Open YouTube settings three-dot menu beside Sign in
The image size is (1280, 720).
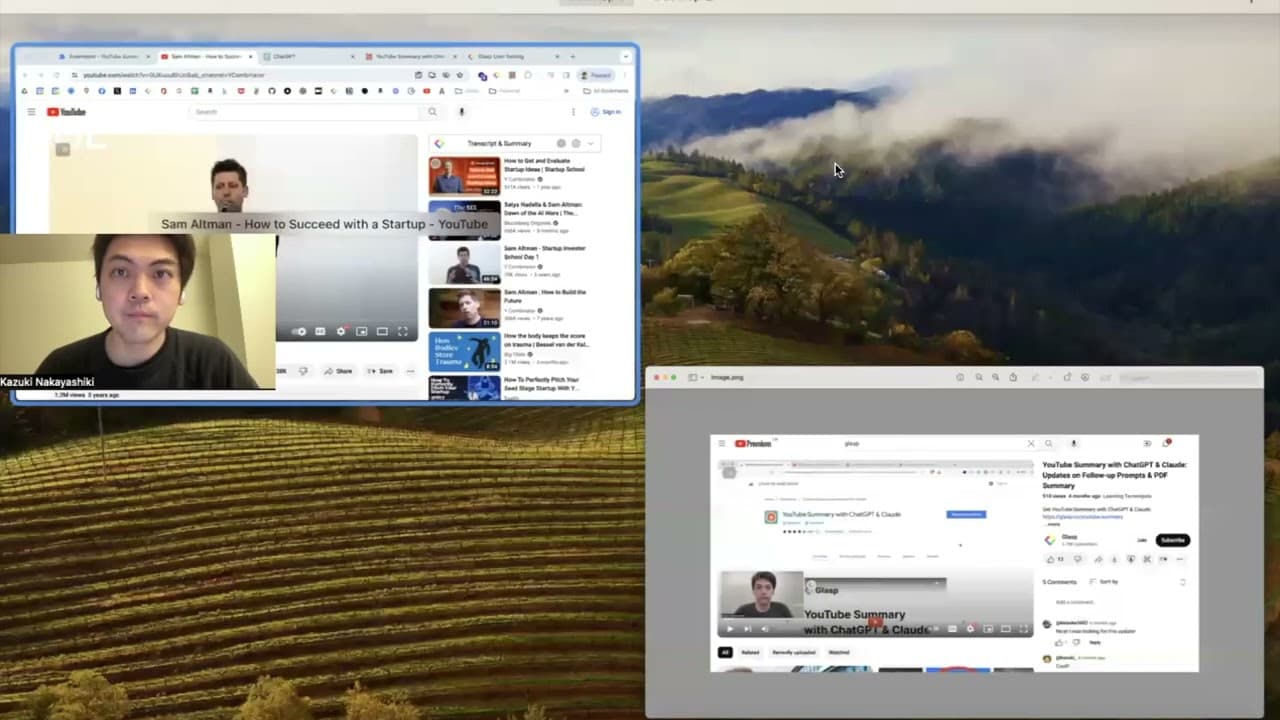pyautogui.click(x=573, y=112)
